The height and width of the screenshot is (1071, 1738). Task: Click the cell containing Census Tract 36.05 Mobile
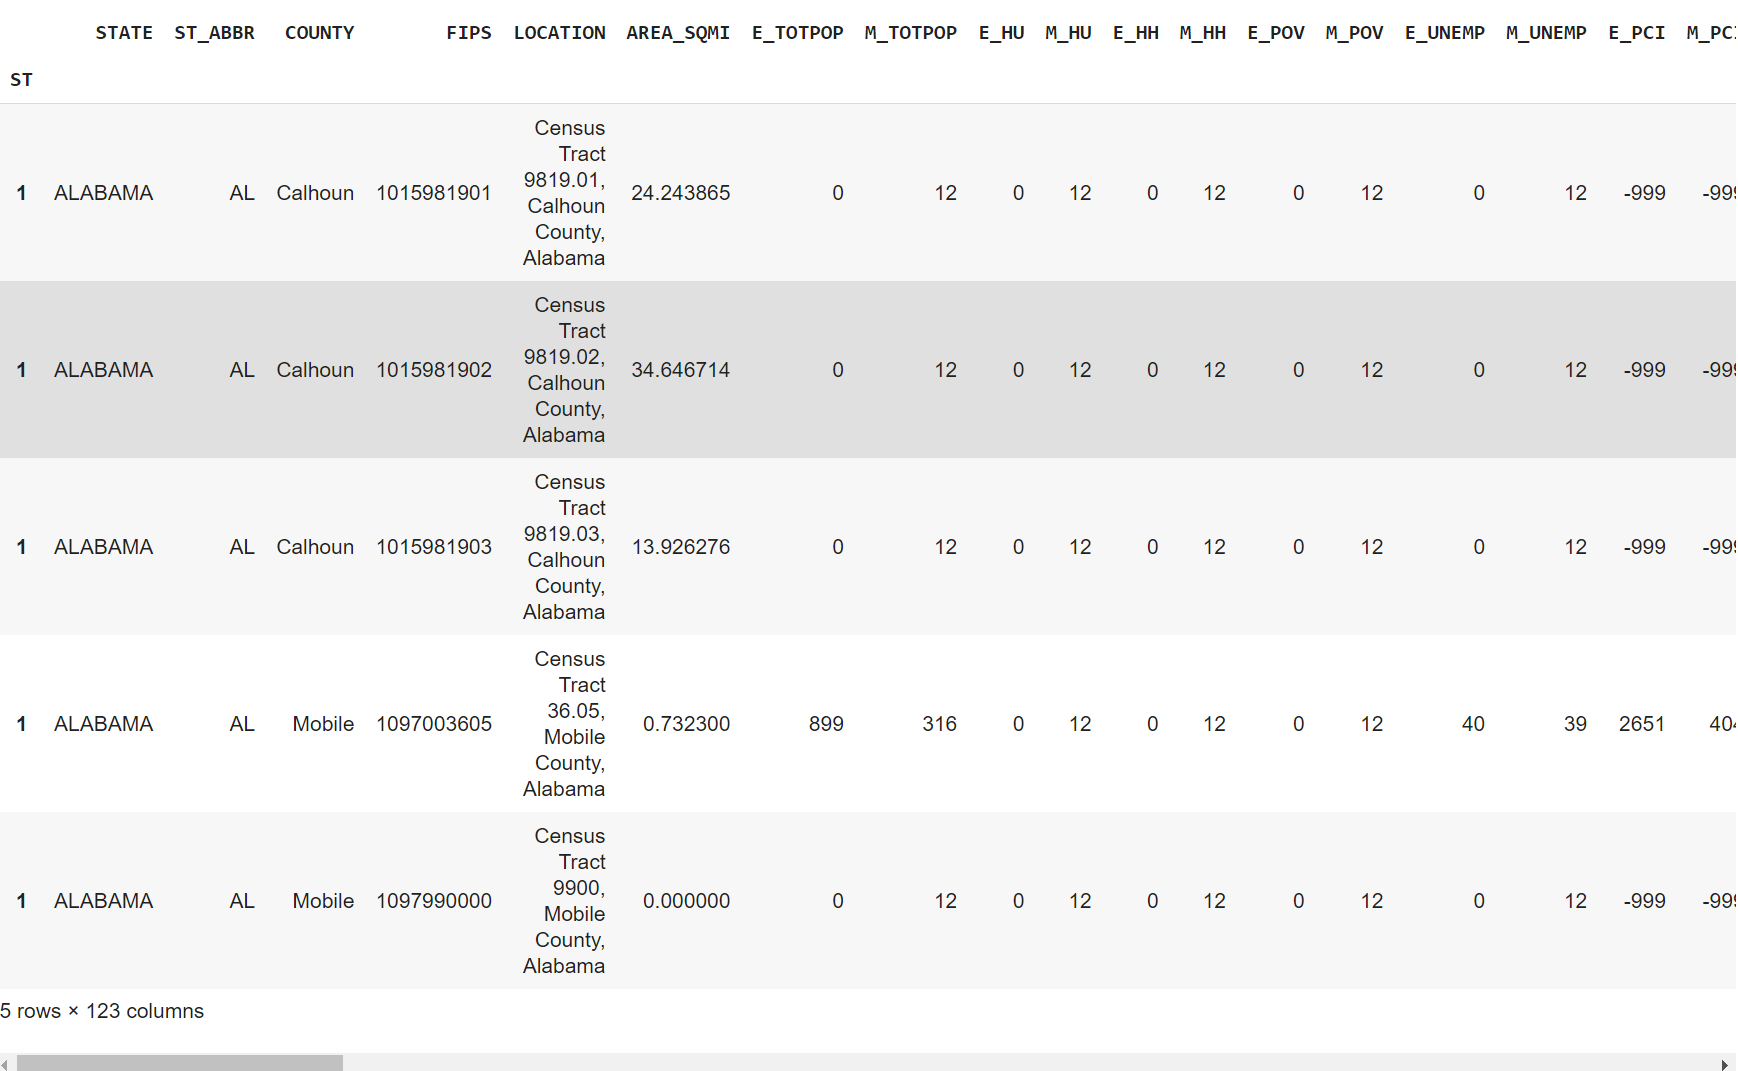pos(566,723)
